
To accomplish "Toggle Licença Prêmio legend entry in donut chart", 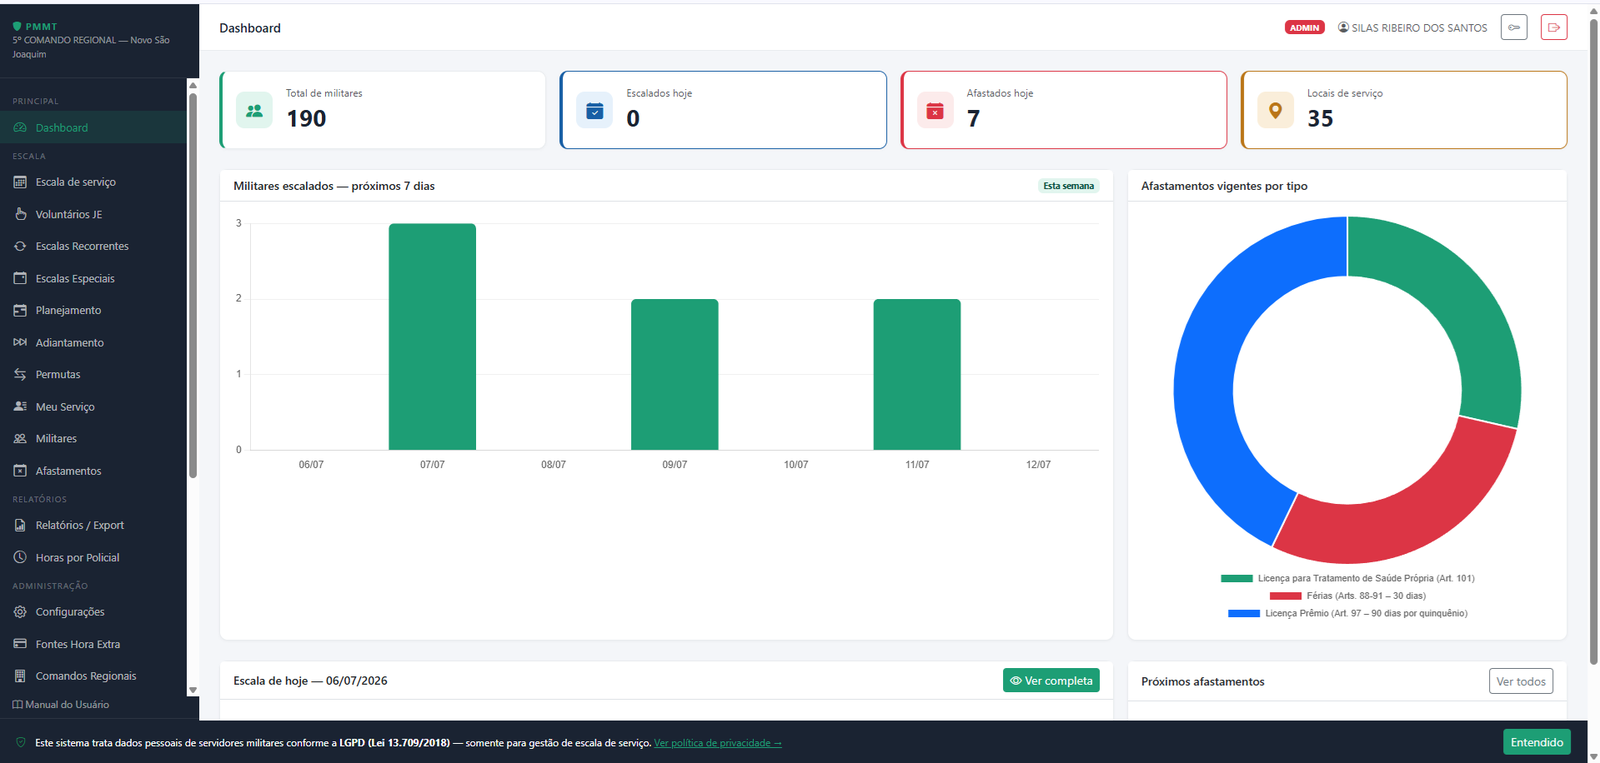I will 1347,613.
